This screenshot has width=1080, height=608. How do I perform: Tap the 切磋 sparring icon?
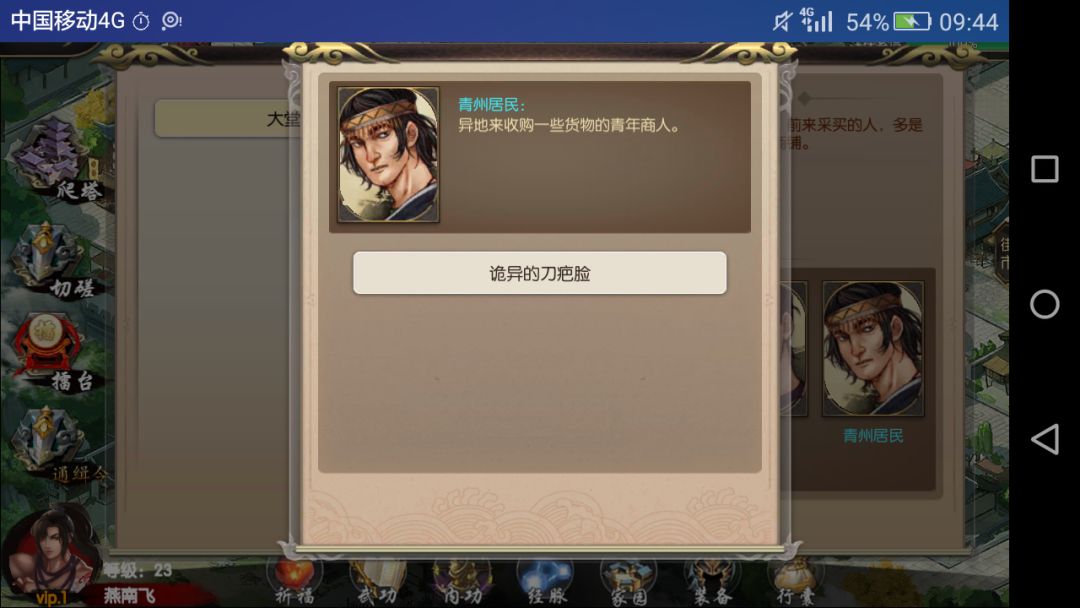click(54, 260)
